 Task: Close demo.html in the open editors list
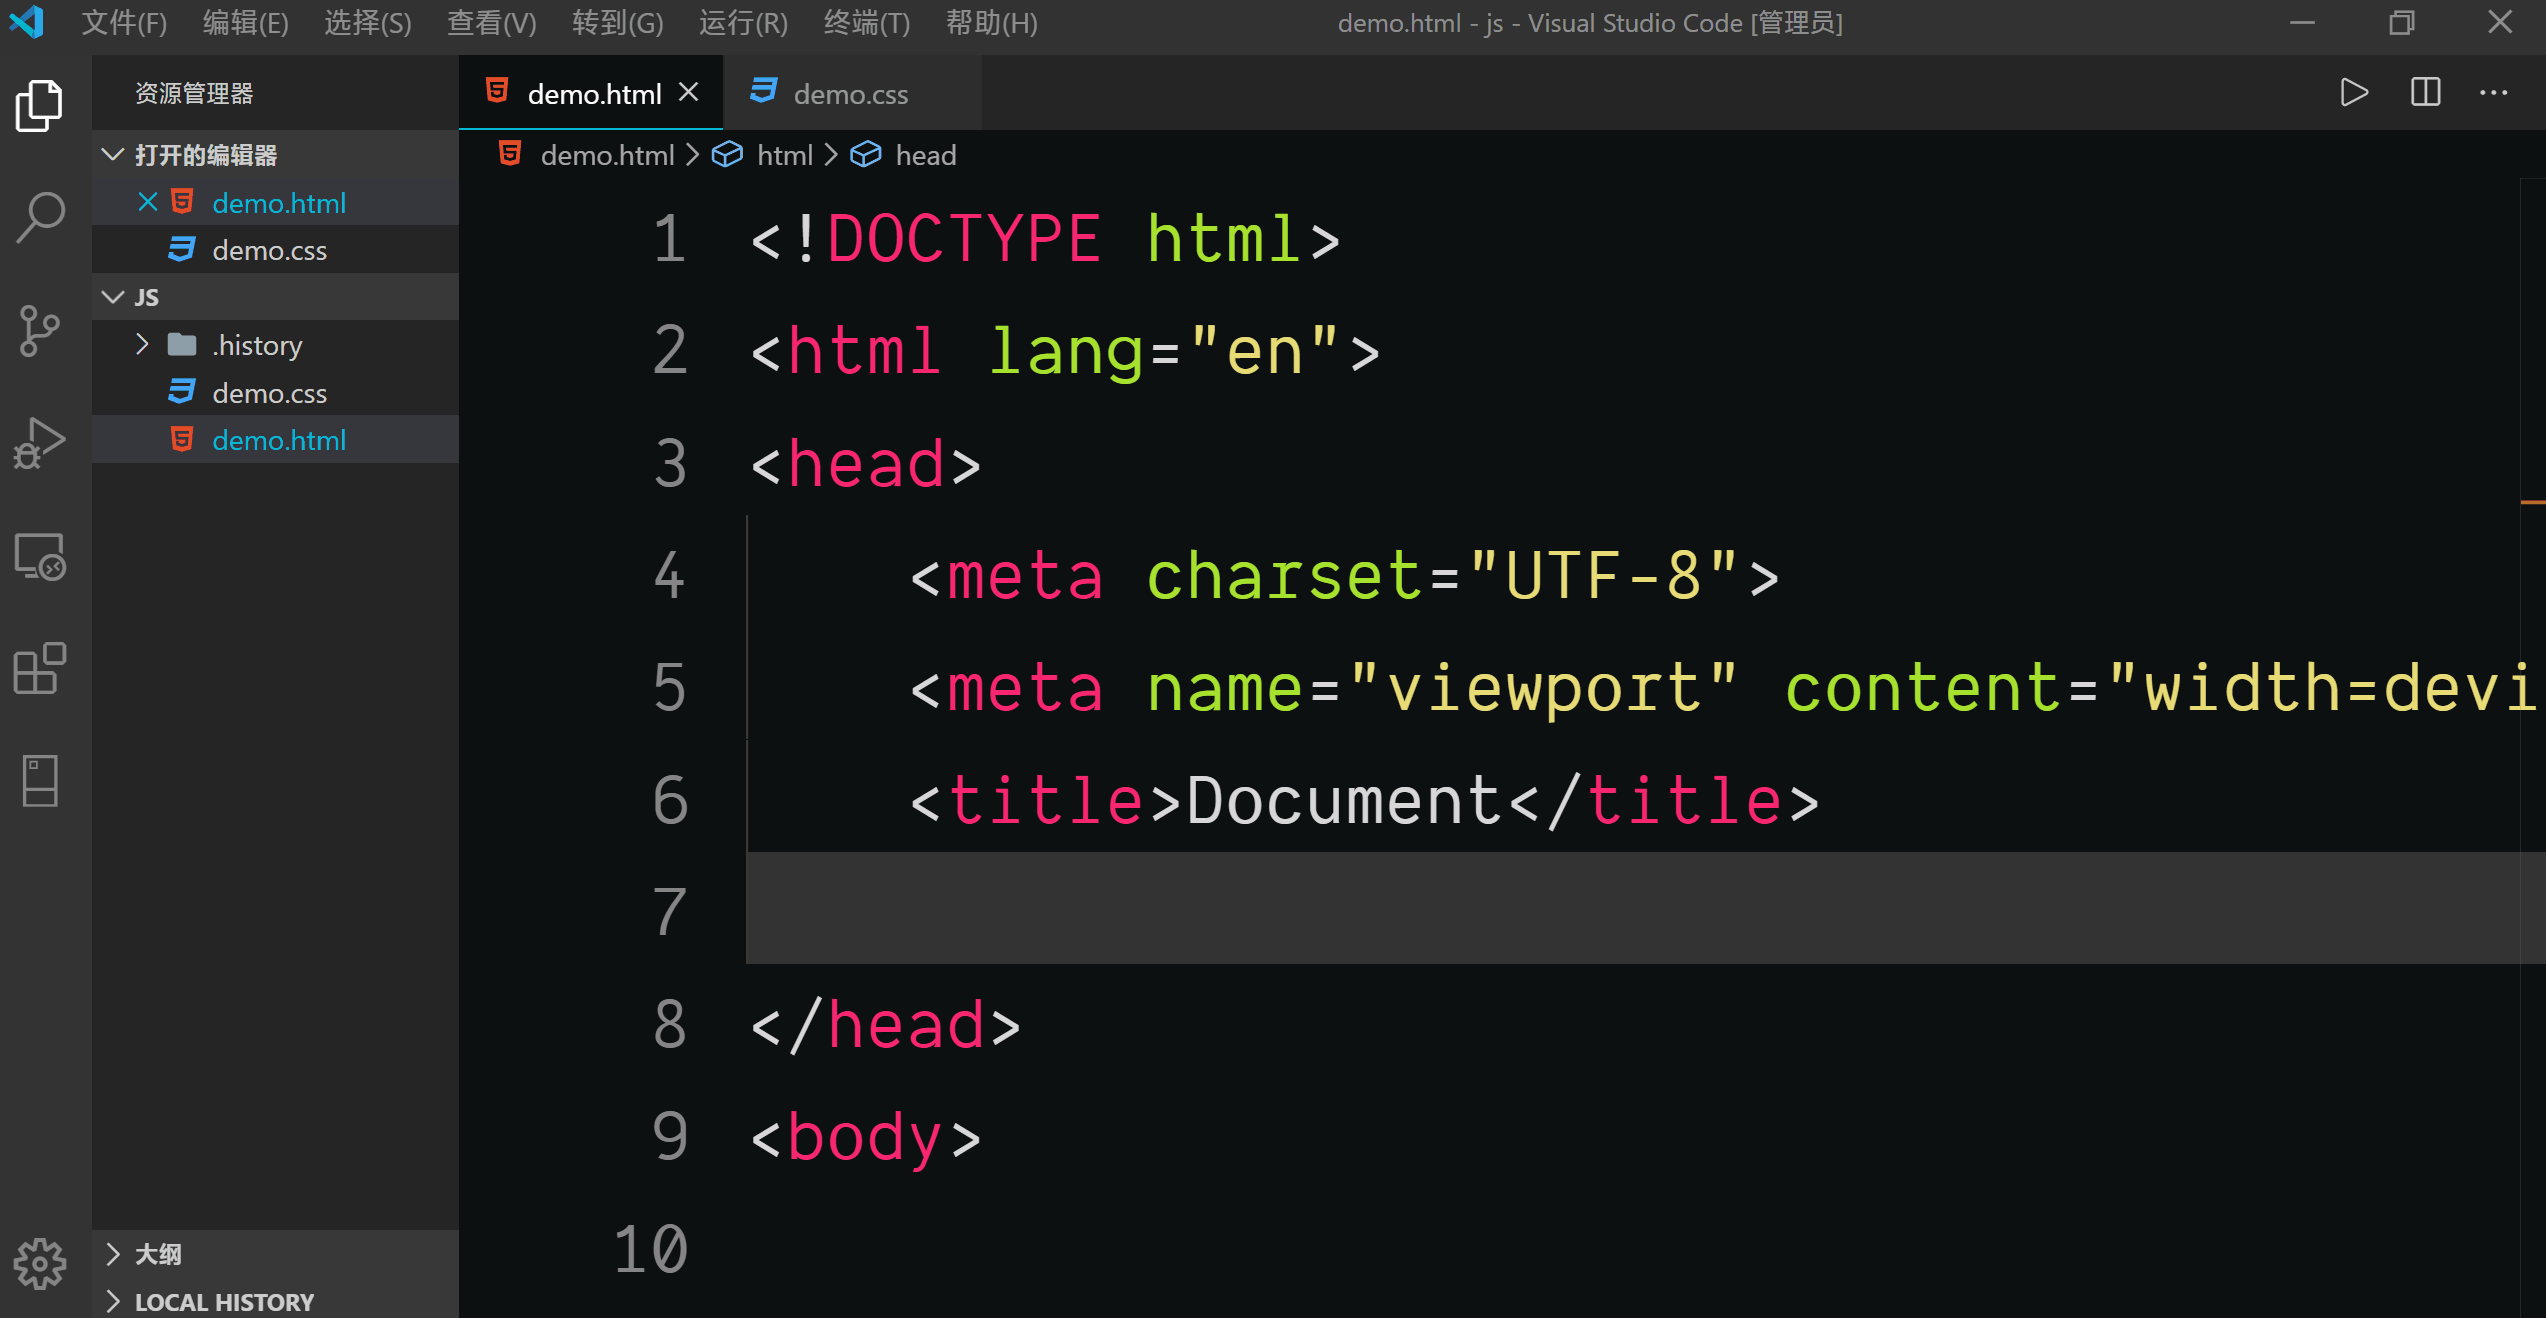pos(147,202)
